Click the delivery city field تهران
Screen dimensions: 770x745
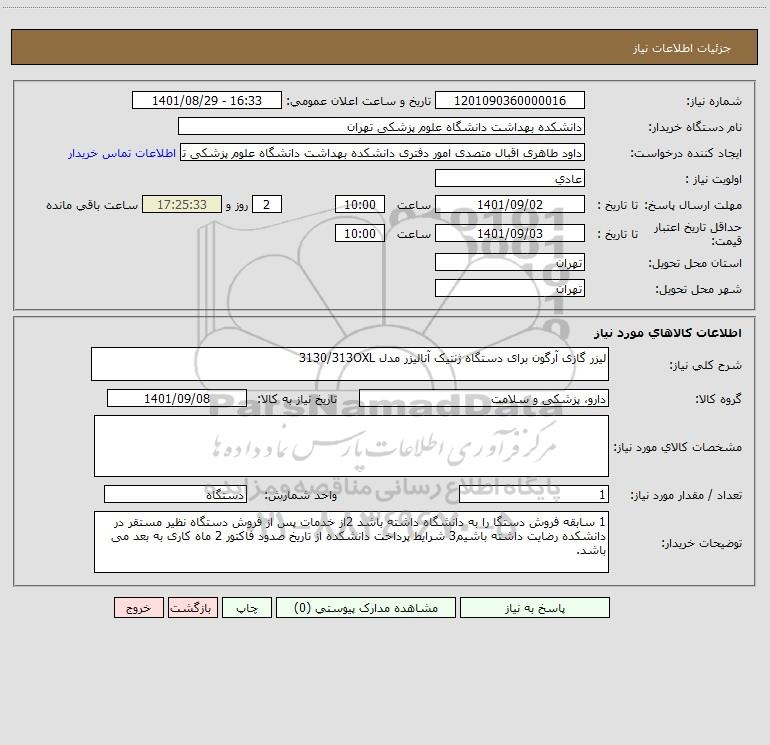coord(510,288)
